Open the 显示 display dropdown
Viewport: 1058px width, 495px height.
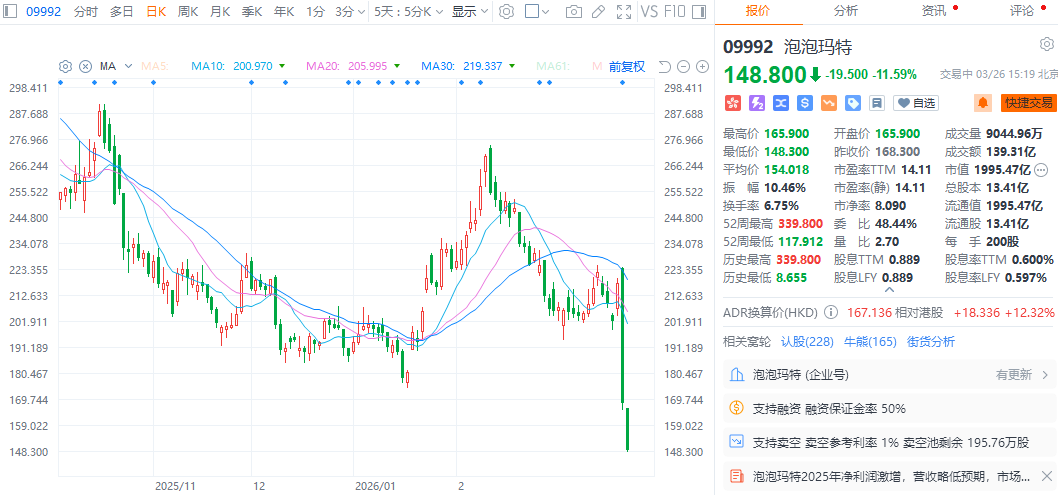point(469,11)
